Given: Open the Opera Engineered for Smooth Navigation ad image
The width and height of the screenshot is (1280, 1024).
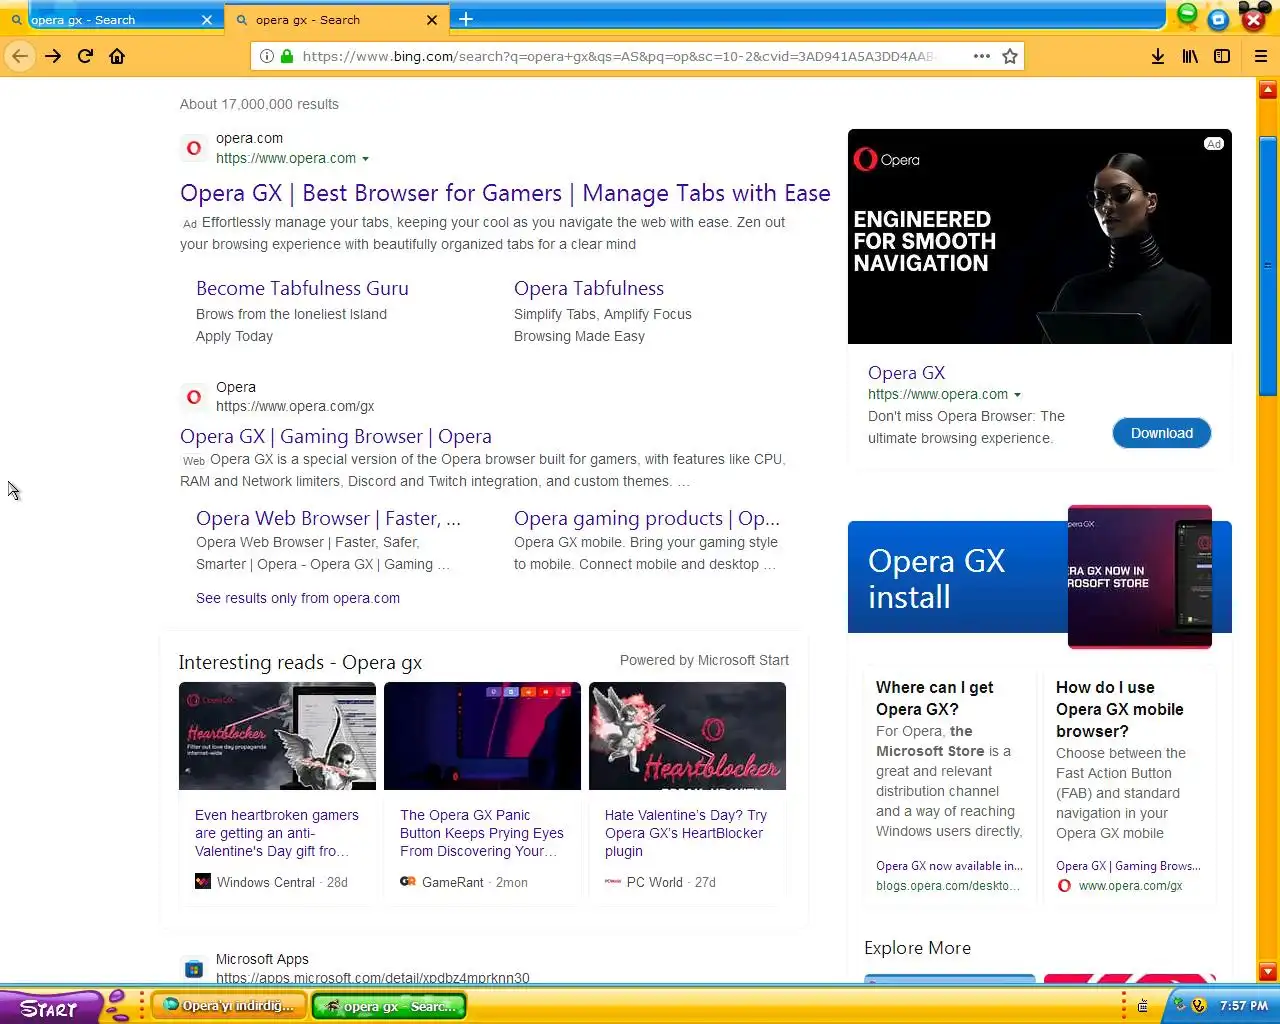Looking at the screenshot, I should point(1040,237).
